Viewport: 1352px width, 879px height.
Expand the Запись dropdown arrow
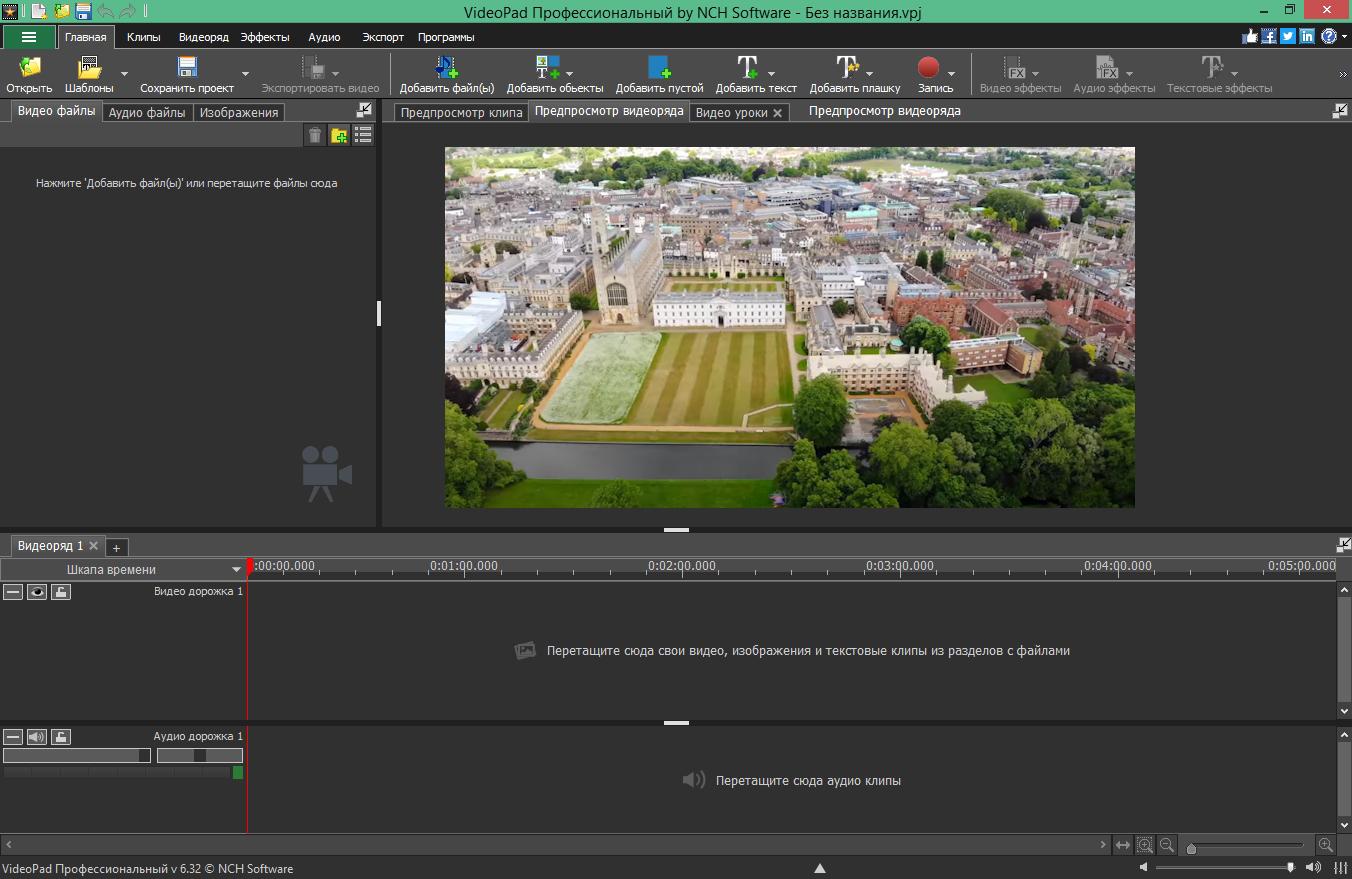tap(951, 74)
